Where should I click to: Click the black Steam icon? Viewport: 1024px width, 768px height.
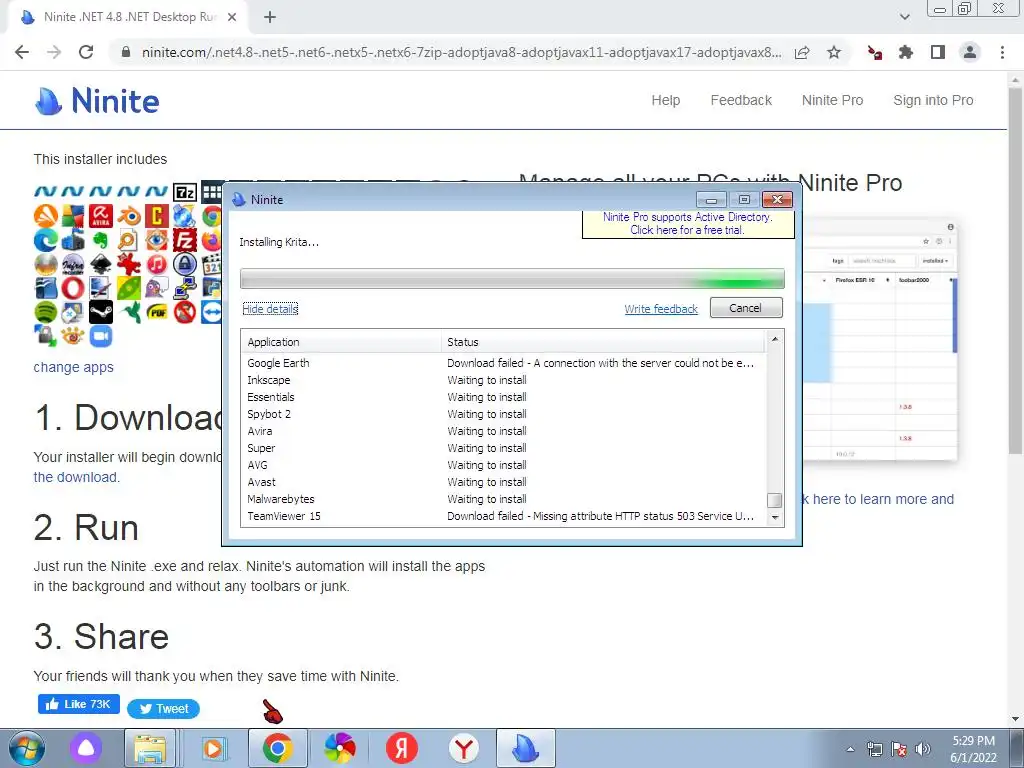click(101, 312)
